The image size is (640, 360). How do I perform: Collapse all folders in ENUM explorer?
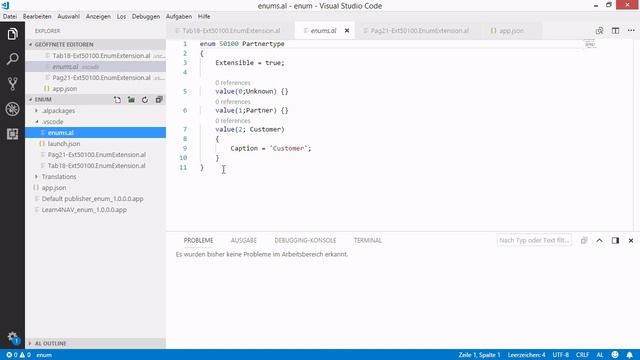coord(159,100)
